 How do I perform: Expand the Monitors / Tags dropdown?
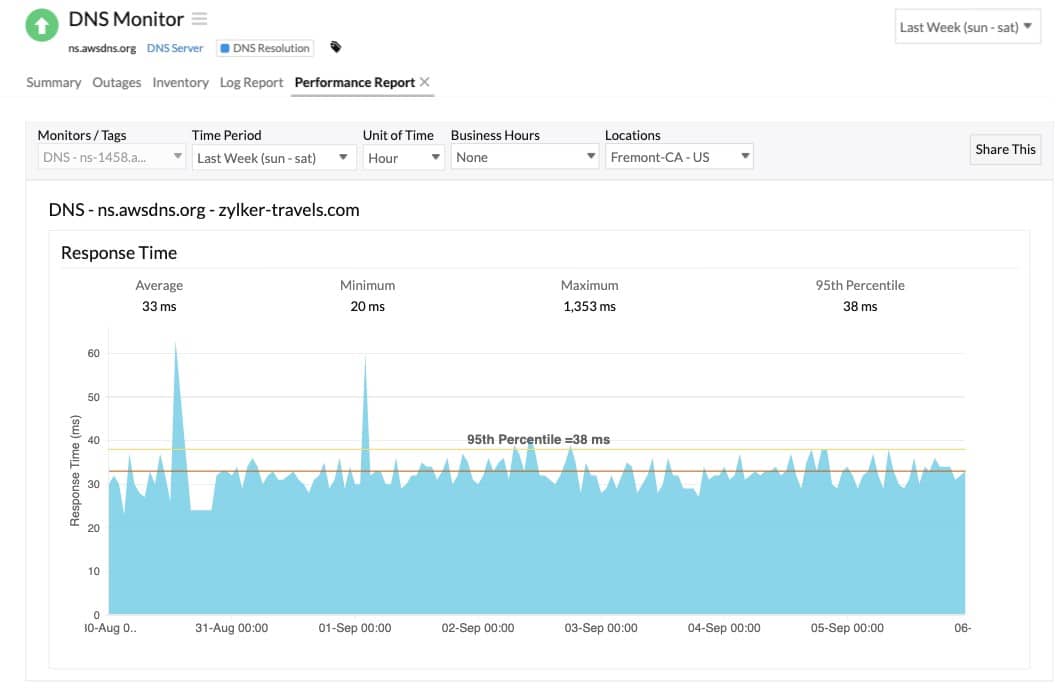[x=112, y=157]
